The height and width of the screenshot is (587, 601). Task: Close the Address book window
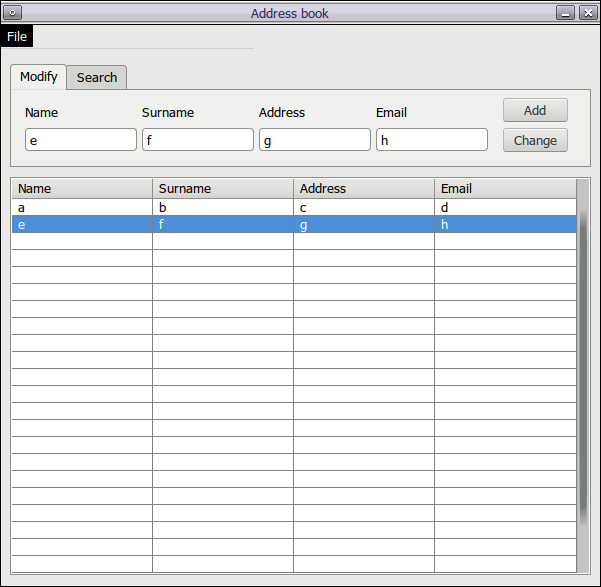point(588,13)
